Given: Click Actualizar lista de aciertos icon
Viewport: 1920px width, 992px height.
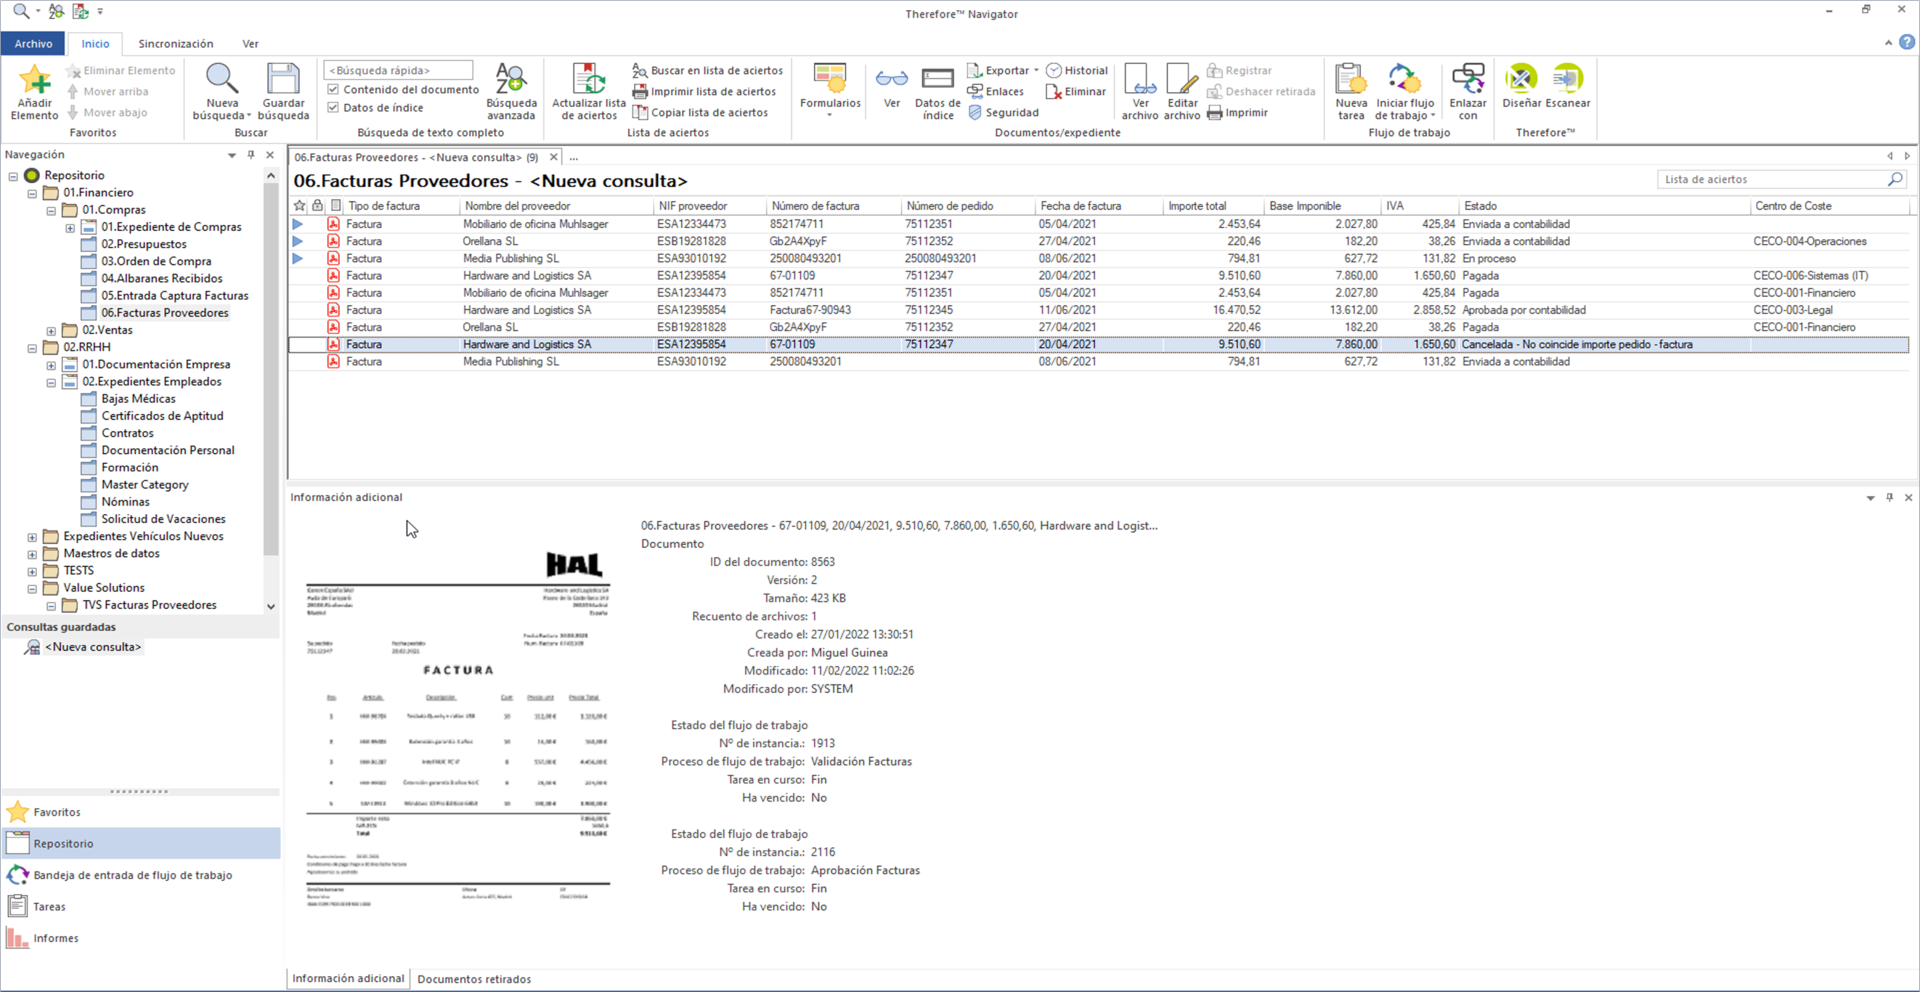Looking at the screenshot, I should 589,80.
